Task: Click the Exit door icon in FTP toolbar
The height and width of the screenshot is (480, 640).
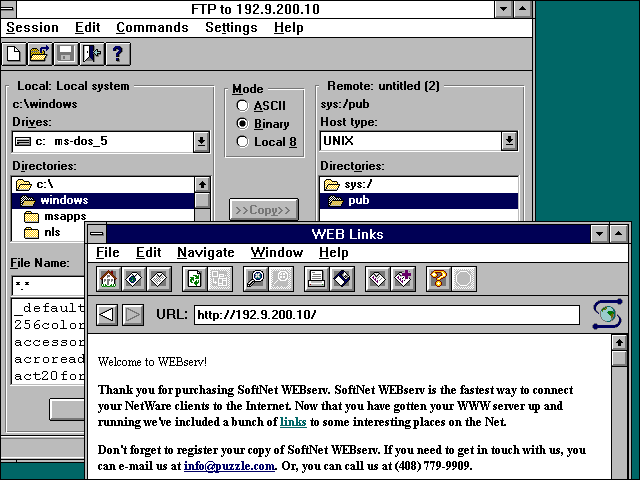Action: coord(92,54)
